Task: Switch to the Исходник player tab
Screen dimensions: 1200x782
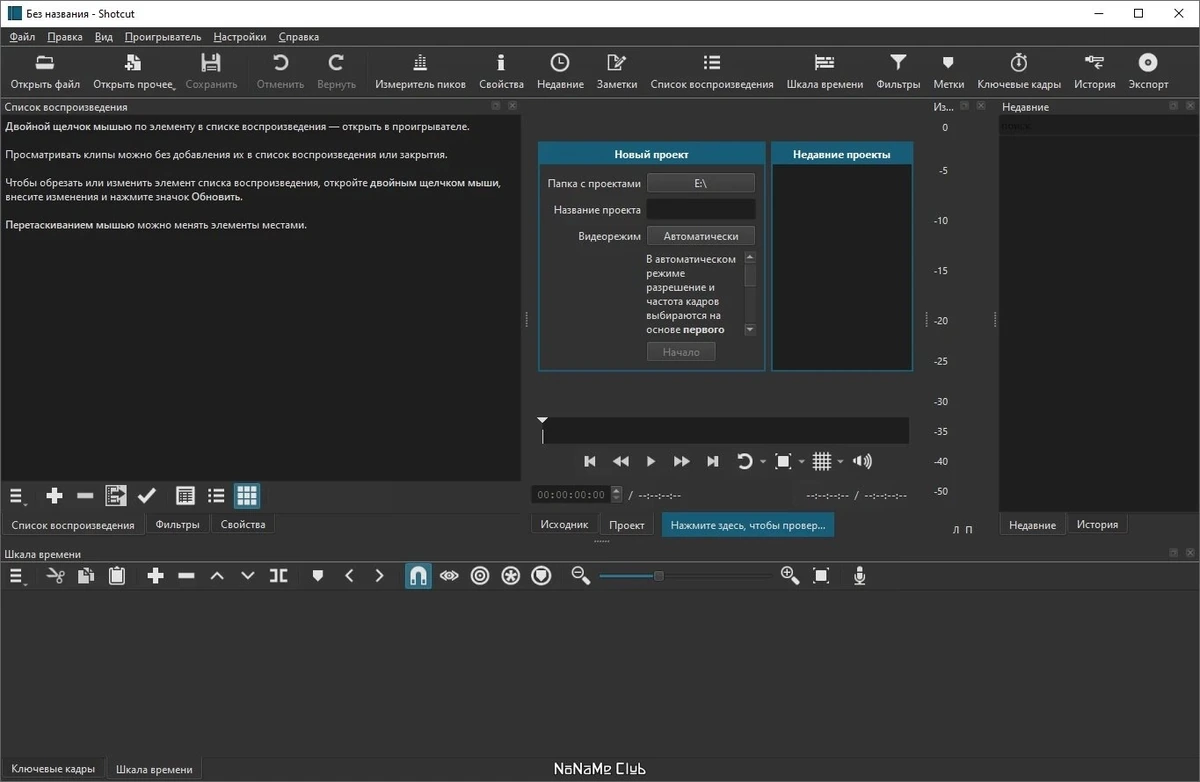Action: [564, 524]
